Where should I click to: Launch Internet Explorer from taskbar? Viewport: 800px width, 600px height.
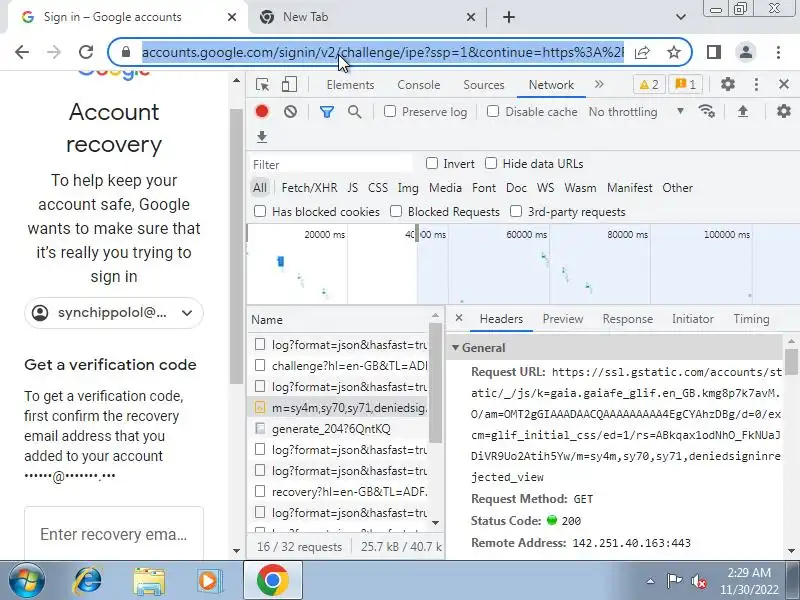87,580
